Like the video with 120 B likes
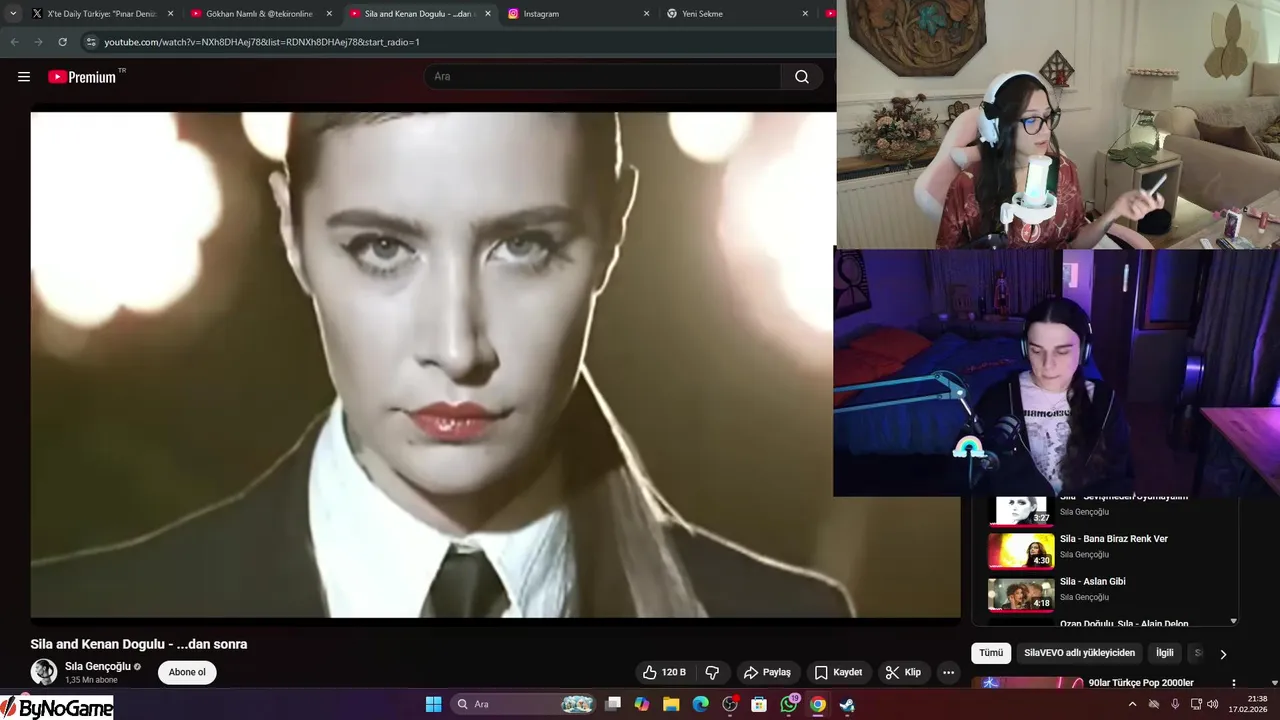 664,672
